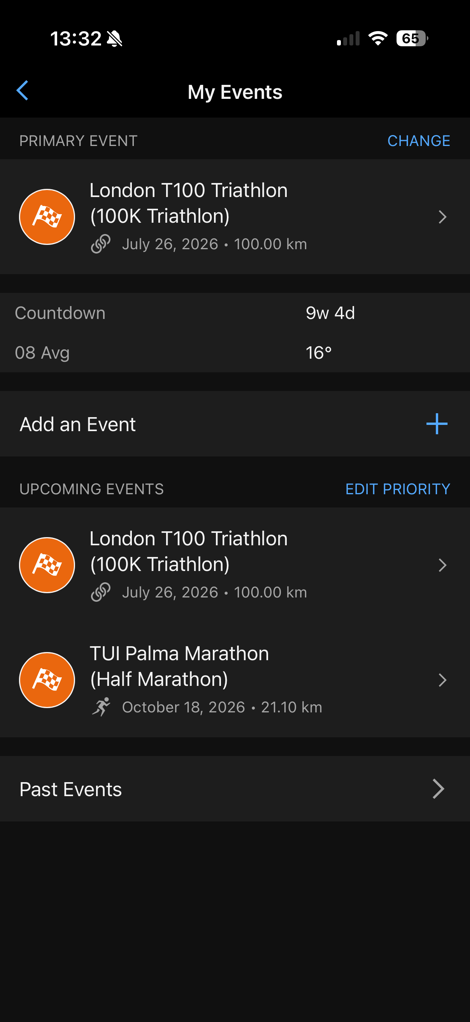Tap upcoming London T100 checkered flag icon
The width and height of the screenshot is (470, 1022).
coord(47,565)
